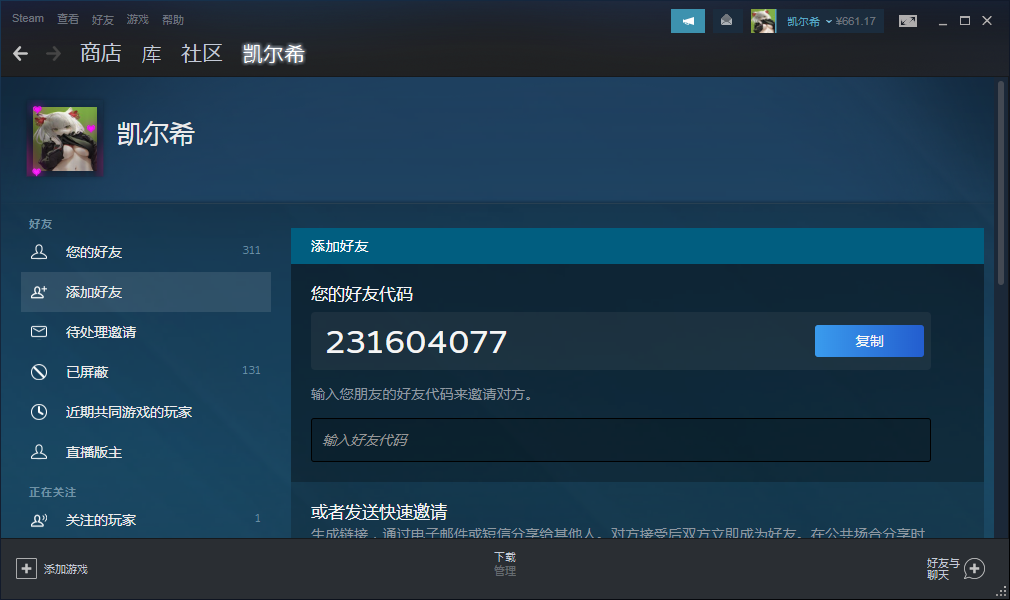This screenshot has width=1010, height=600.
Task: Click the 输入好友代码 input field
Action: pos(621,440)
